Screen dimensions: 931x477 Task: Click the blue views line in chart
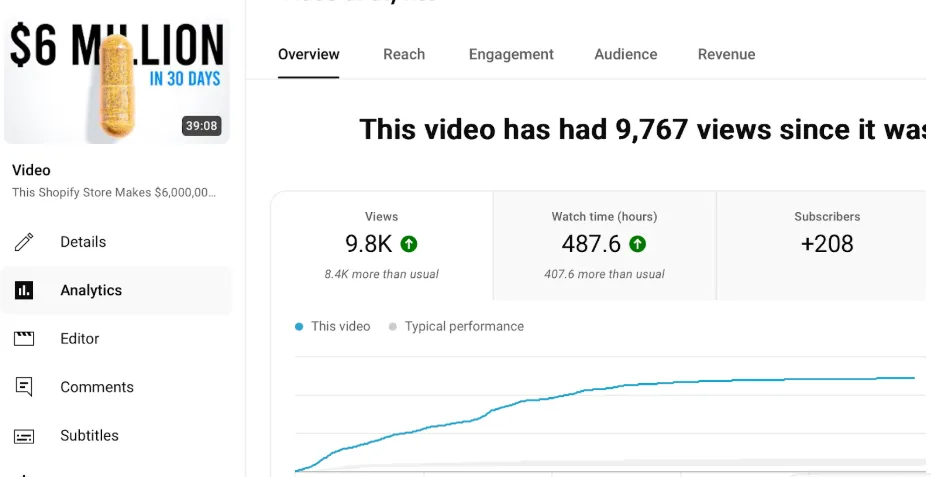tap(604, 389)
